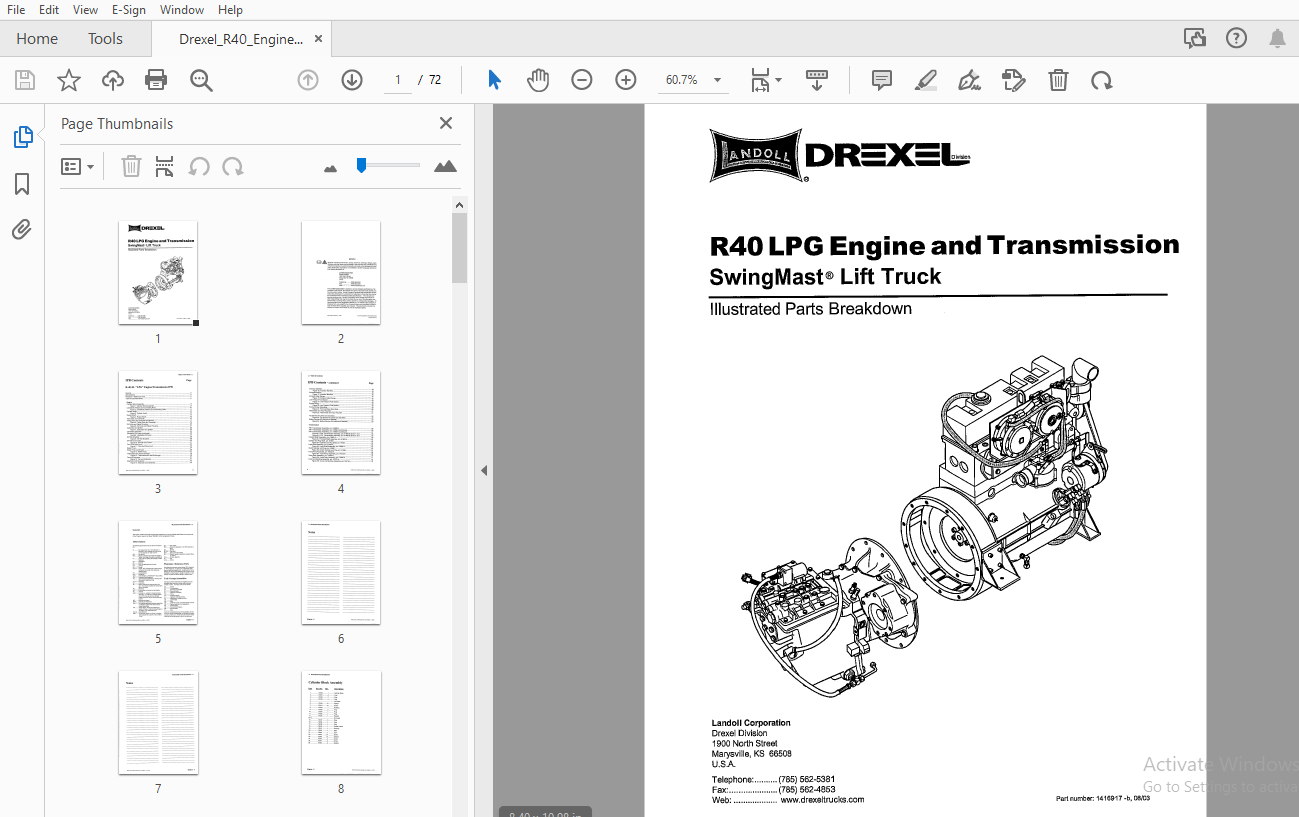Switch to the Home tab
Screen dimensions: 1299x817
(37, 39)
